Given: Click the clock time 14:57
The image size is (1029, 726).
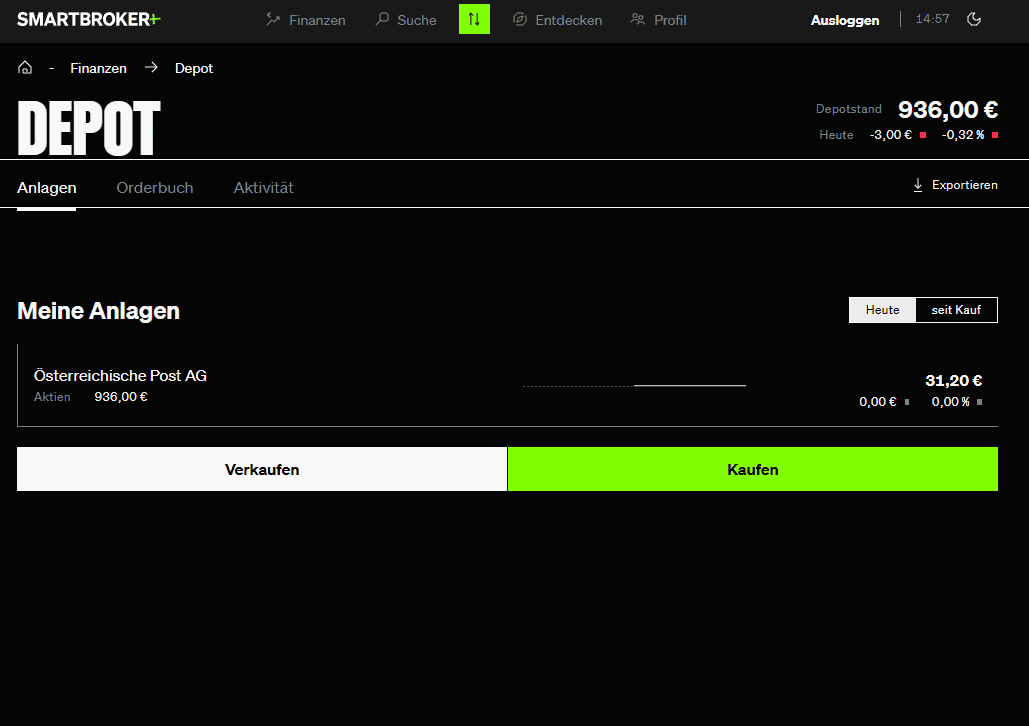Looking at the screenshot, I should pyautogui.click(x=933, y=19).
